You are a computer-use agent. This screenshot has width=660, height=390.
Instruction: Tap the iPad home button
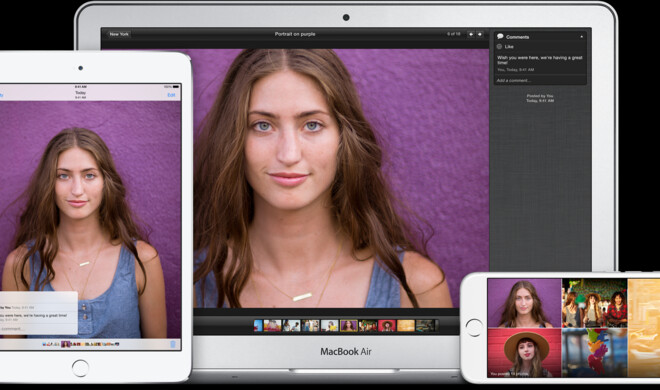(x=80, y=368)
